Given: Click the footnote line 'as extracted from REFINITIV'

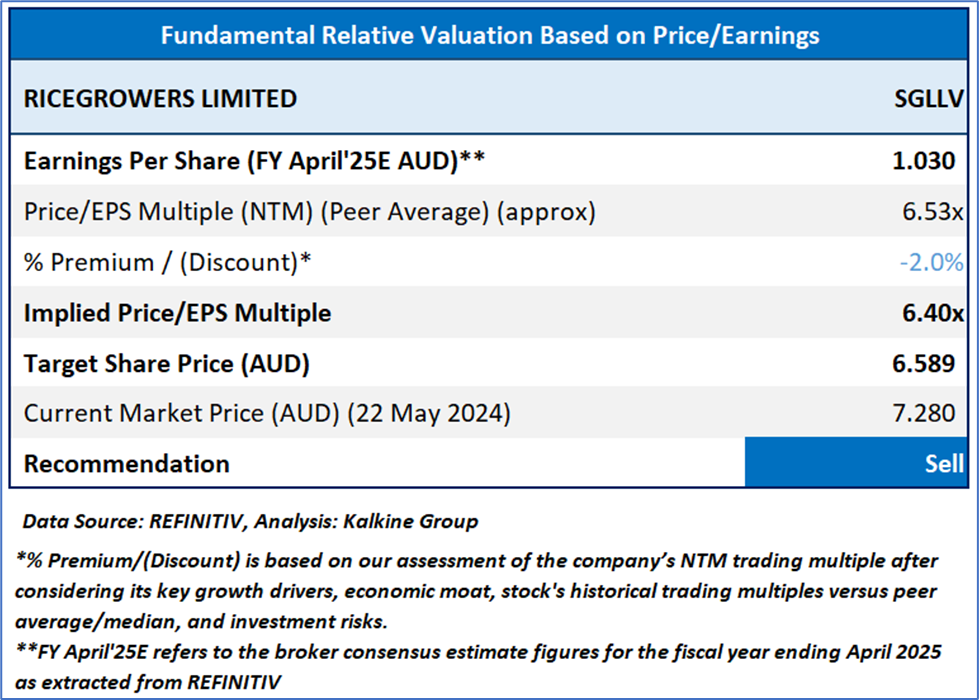Looking at the screenshot, I should 148,683.
